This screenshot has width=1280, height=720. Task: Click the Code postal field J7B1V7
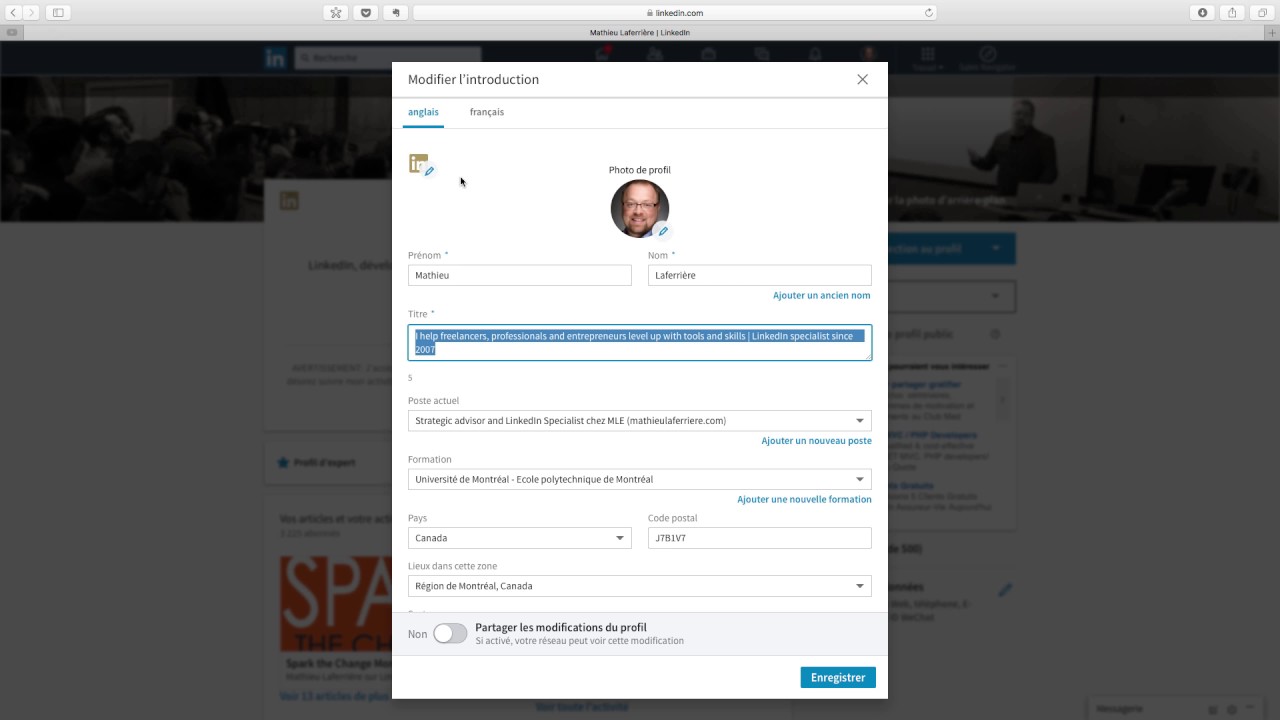pyautogui.click(x=760, y=538)
